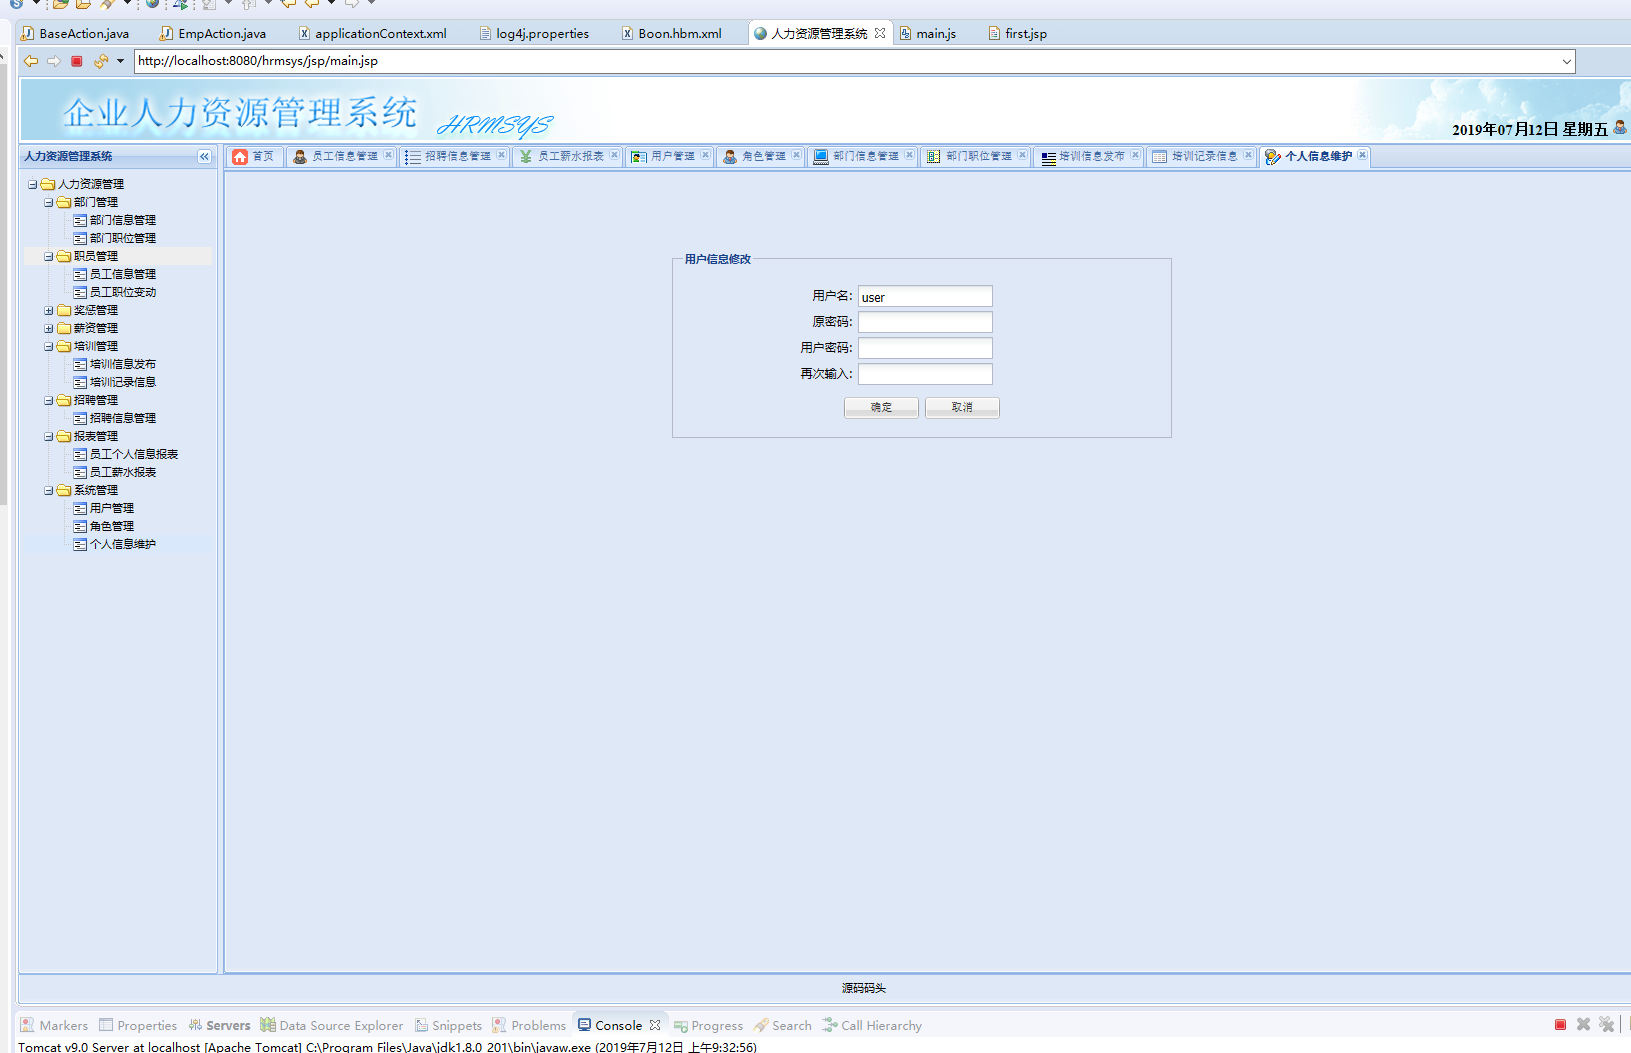Open 招聘信息管理 in the tree

[123, 418]
